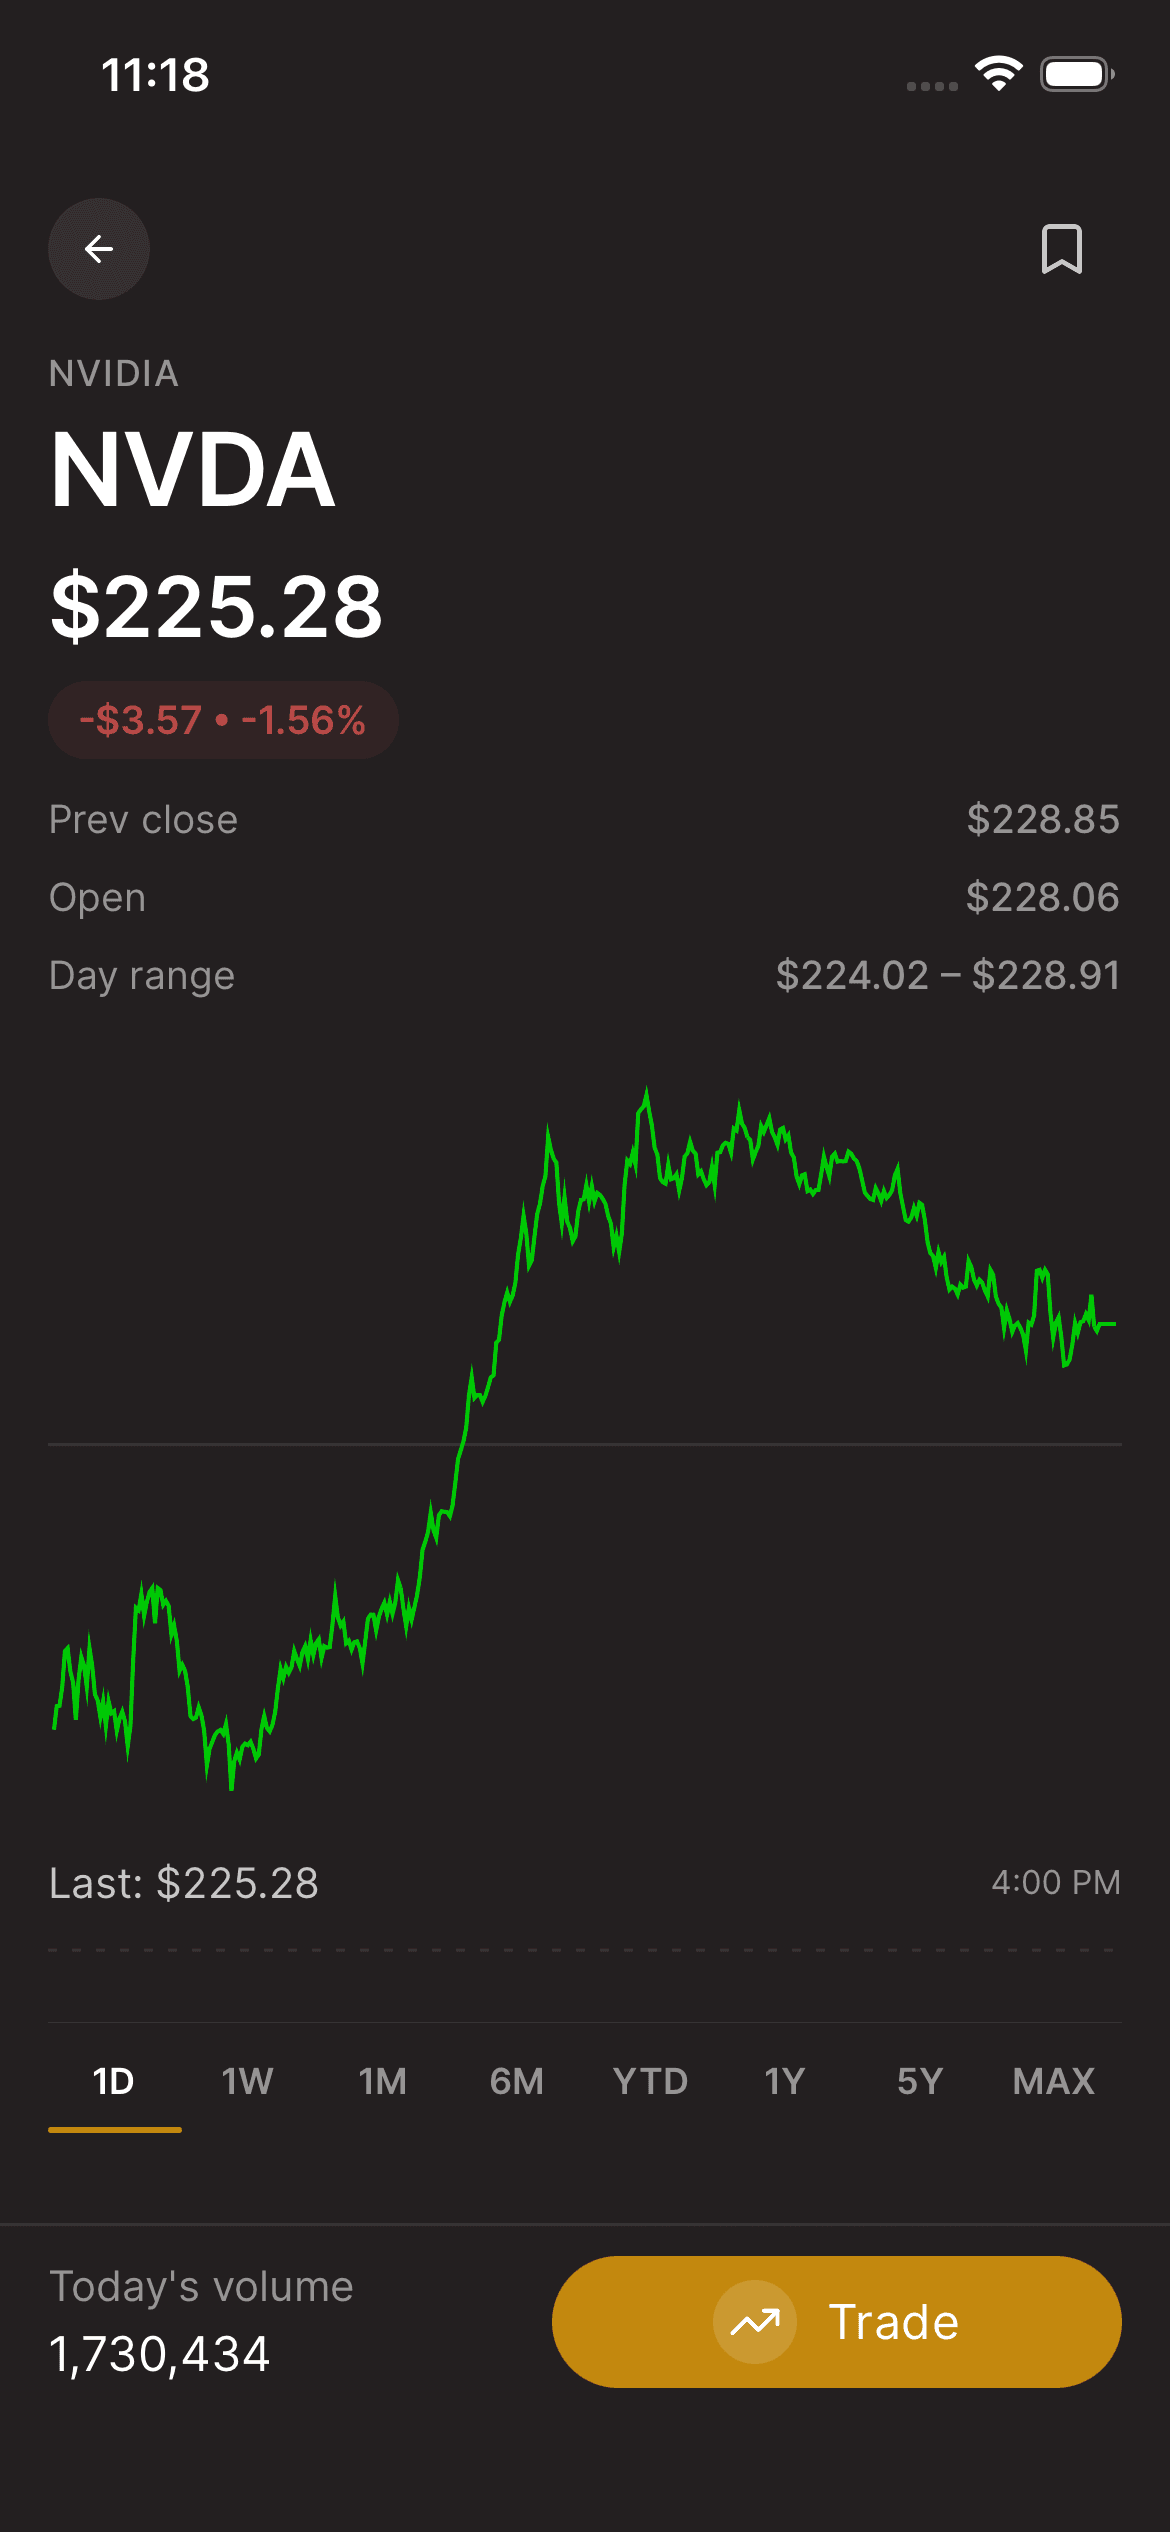Tap the $225.28 current price
Viewport: 1170px width, 2532px height.
(x=217, y=606)
